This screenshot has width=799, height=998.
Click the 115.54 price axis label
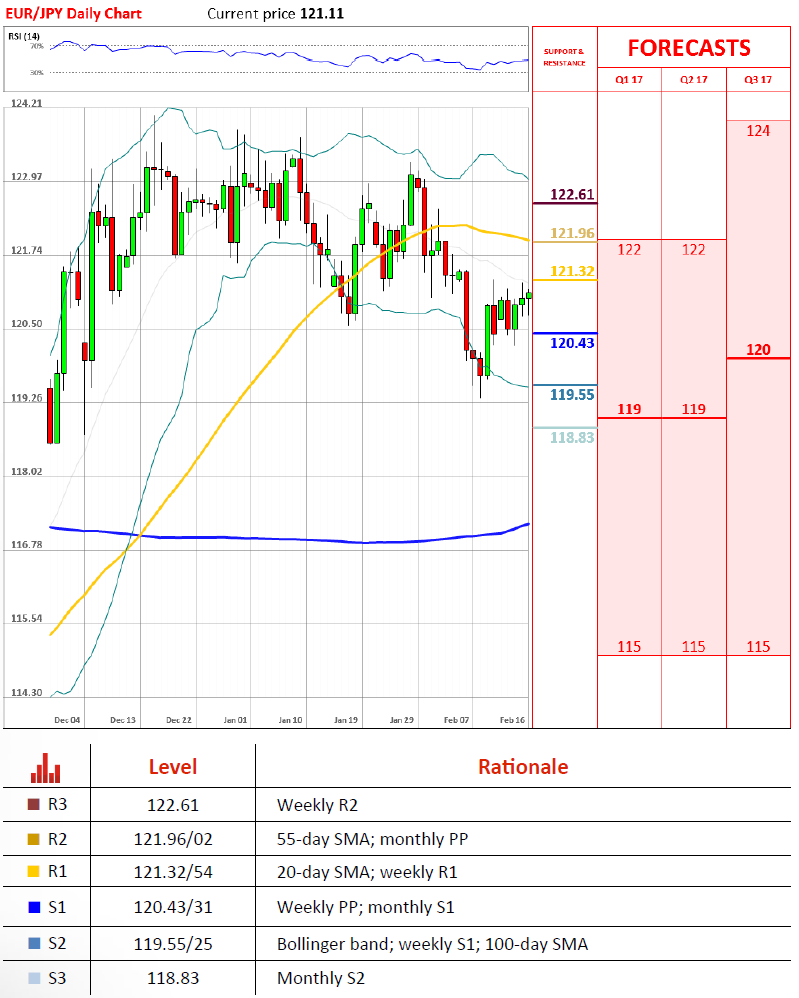[x=27, y=618]
